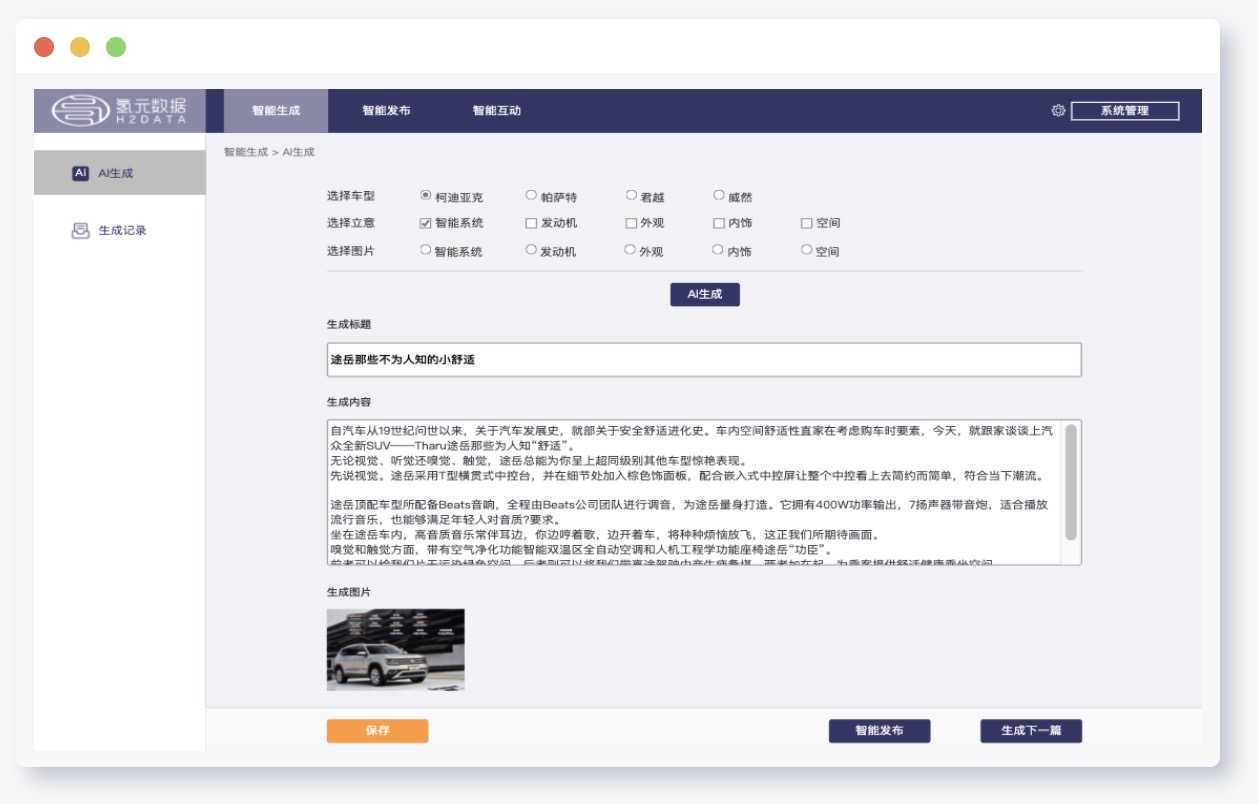The width and height of the screenshot is (1258, 804).
Task: Click the 生成标题 title input field
Action: tap(704, 360)
